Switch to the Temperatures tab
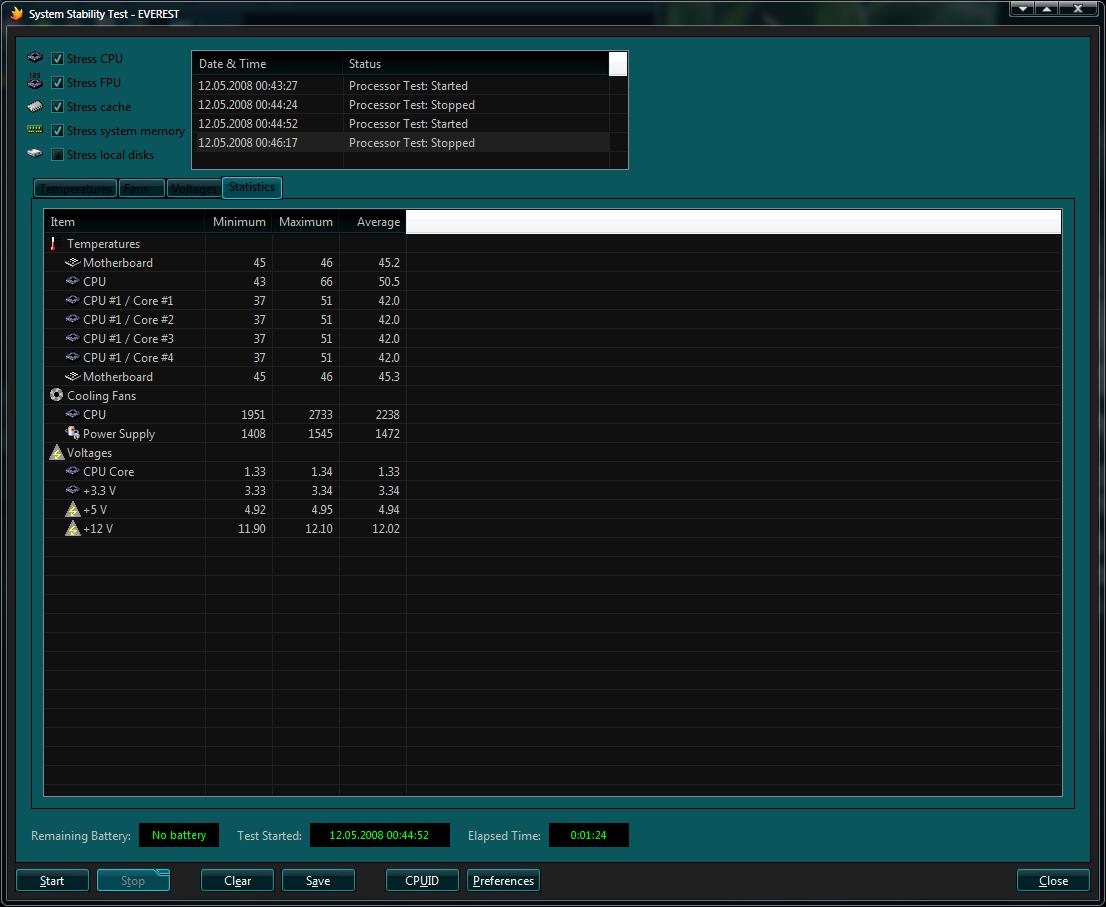Screen dimensions: 1106x907 (75, 188)
